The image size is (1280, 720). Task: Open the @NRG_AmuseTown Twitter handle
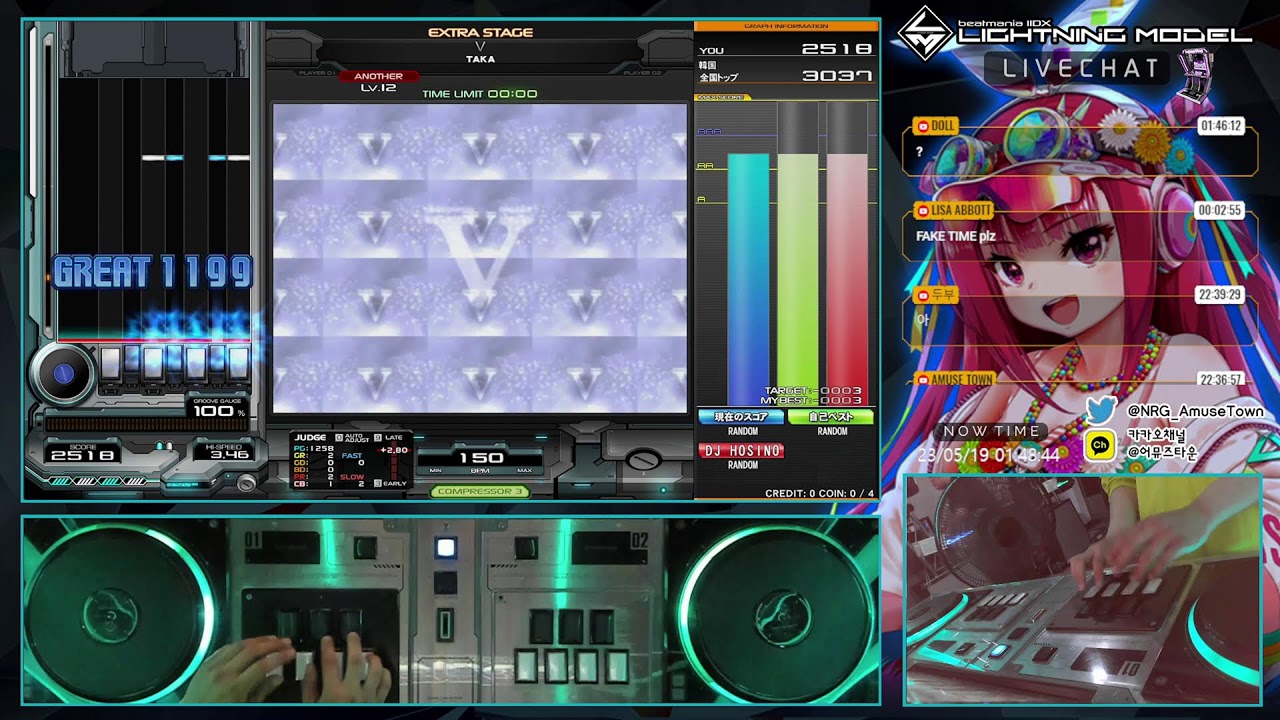pyautogui.click(x=1195, y=411)
